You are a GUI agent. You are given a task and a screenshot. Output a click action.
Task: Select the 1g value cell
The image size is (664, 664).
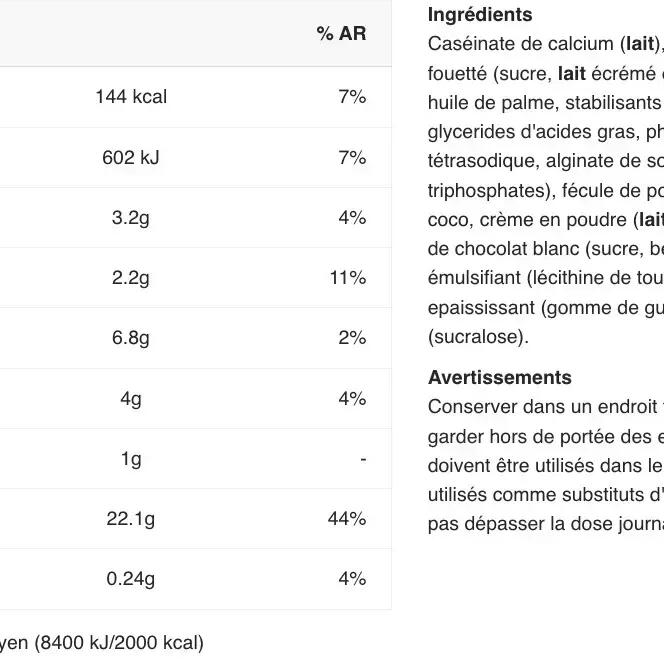click(x=131, y=458)
